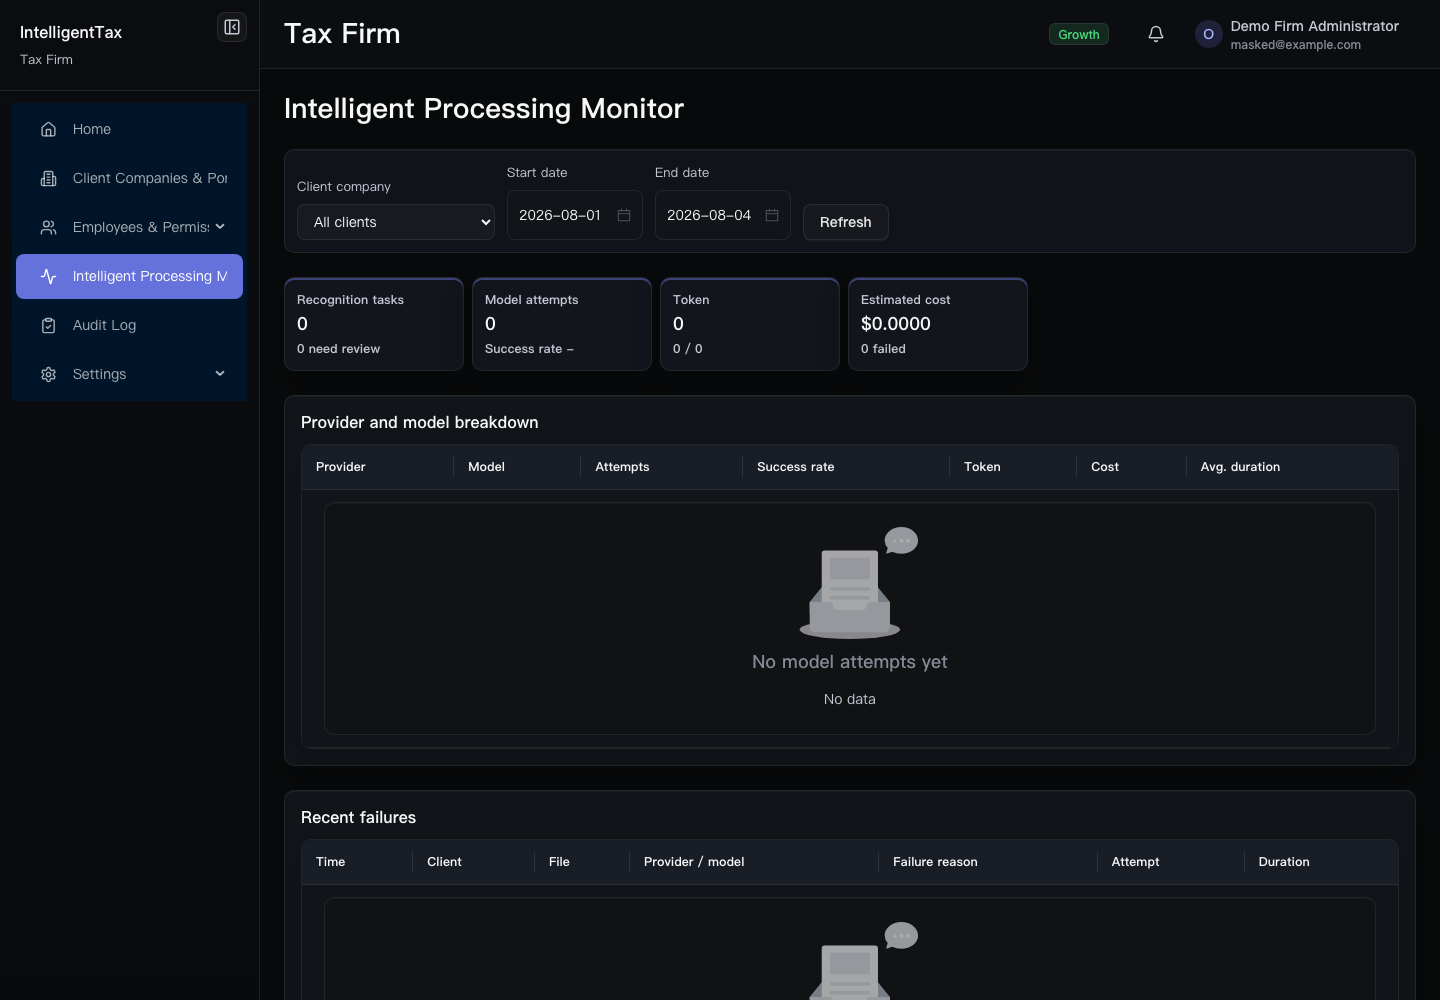Click the Refresh button

[x=845, y=222]
